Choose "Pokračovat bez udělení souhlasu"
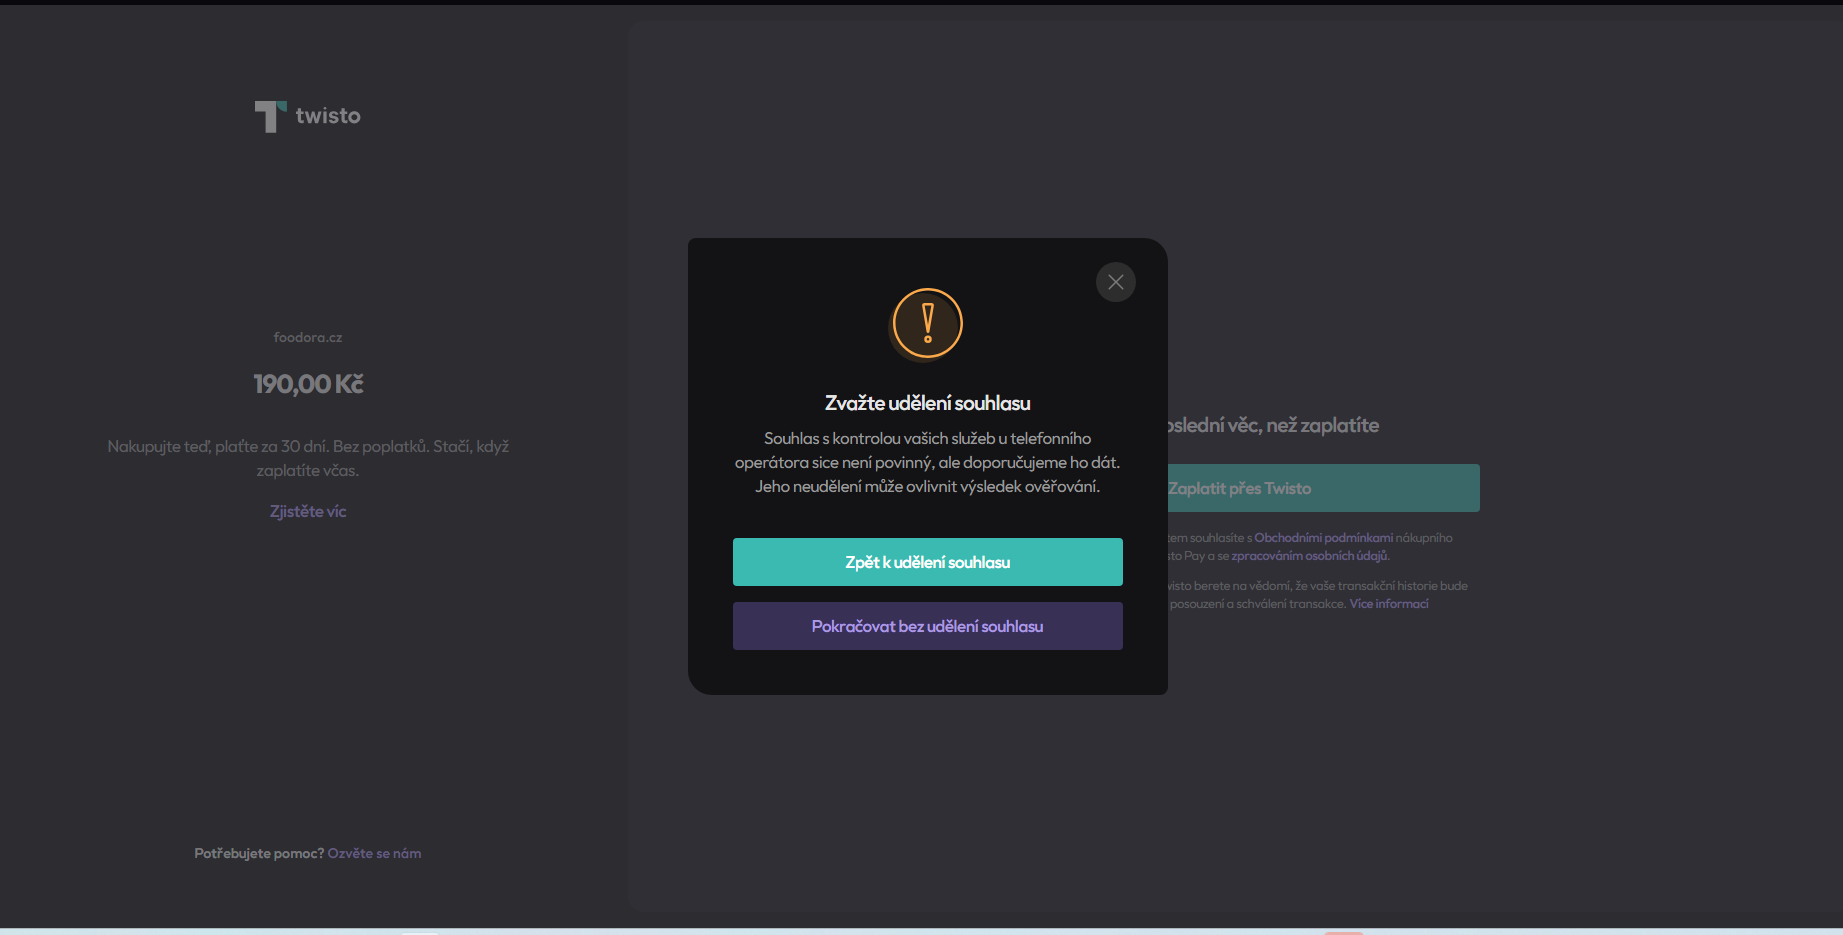 point(928,626)
